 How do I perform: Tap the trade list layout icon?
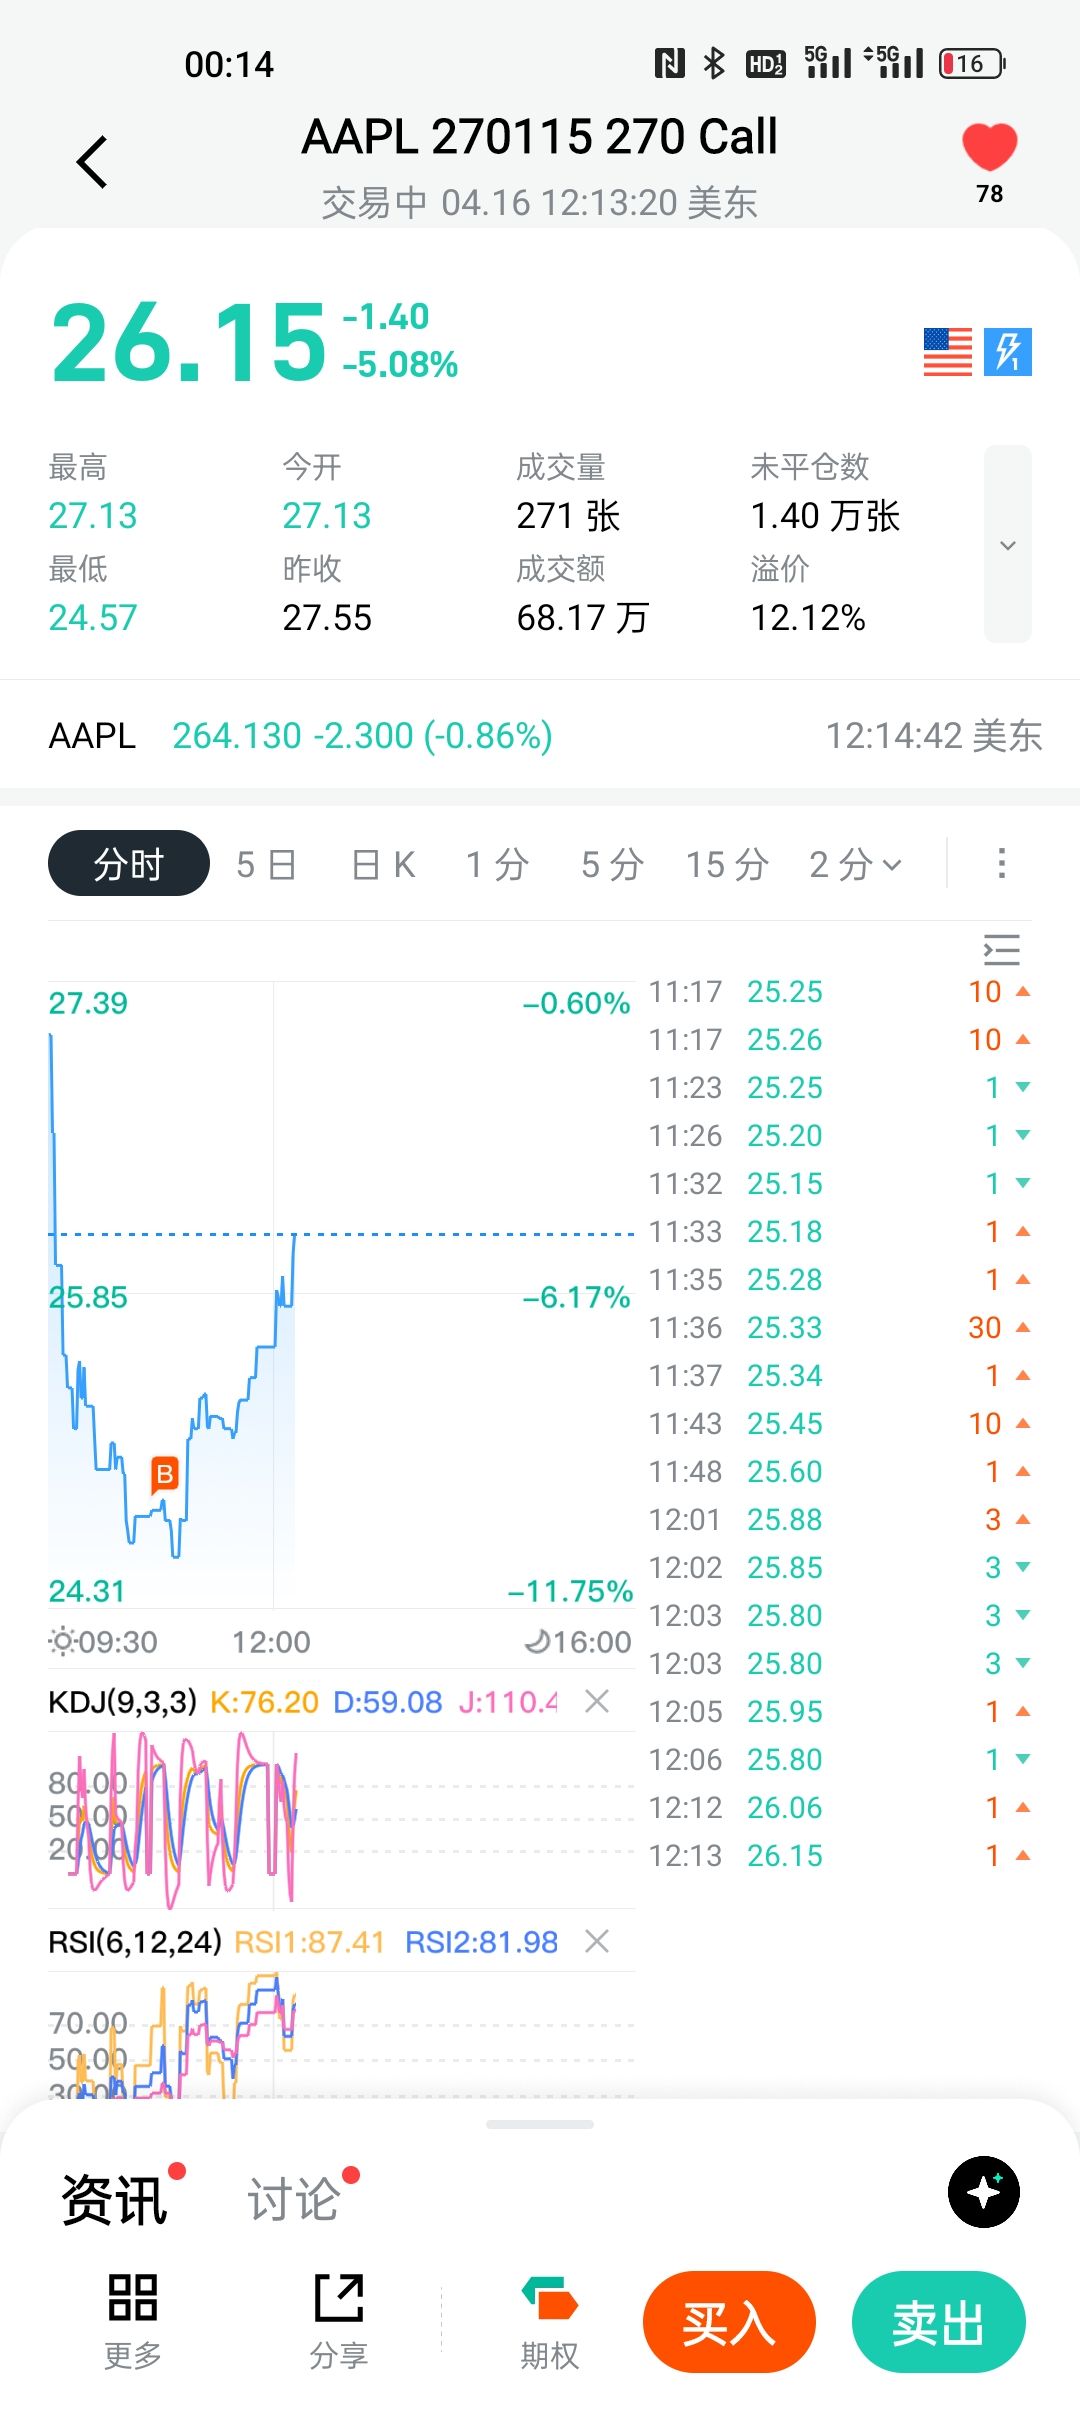tap(1001, 949)
